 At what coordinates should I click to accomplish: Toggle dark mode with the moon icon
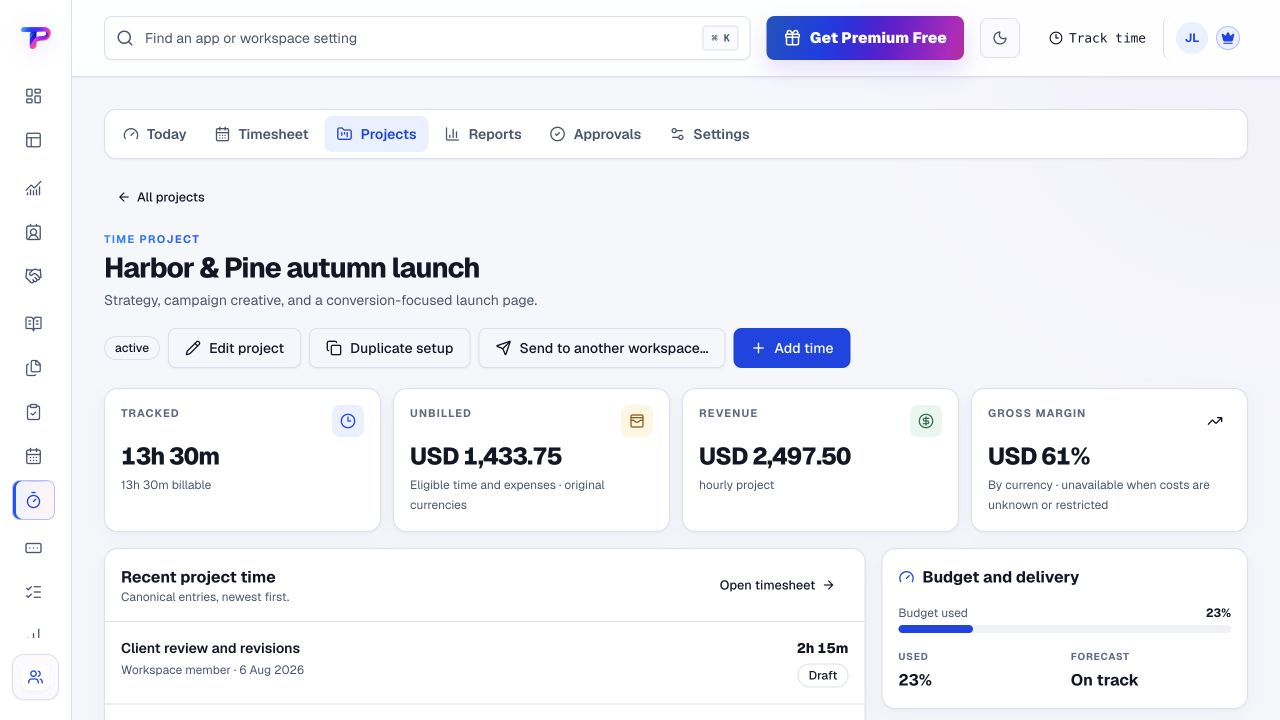pos(1000,38)
